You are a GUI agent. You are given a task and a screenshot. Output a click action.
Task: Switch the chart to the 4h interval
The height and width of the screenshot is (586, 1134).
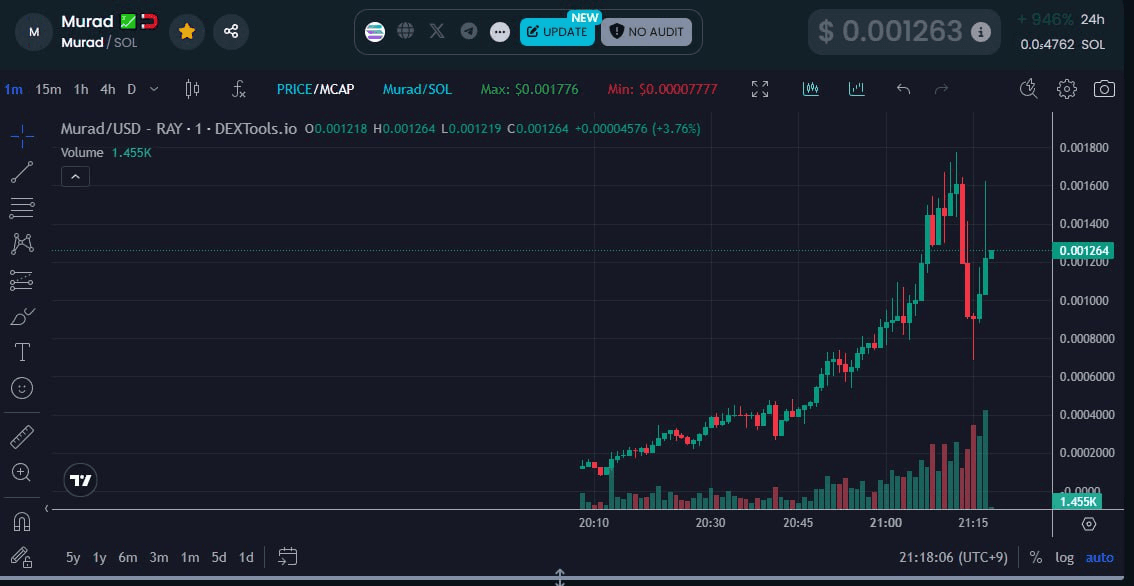pos(108,90)
